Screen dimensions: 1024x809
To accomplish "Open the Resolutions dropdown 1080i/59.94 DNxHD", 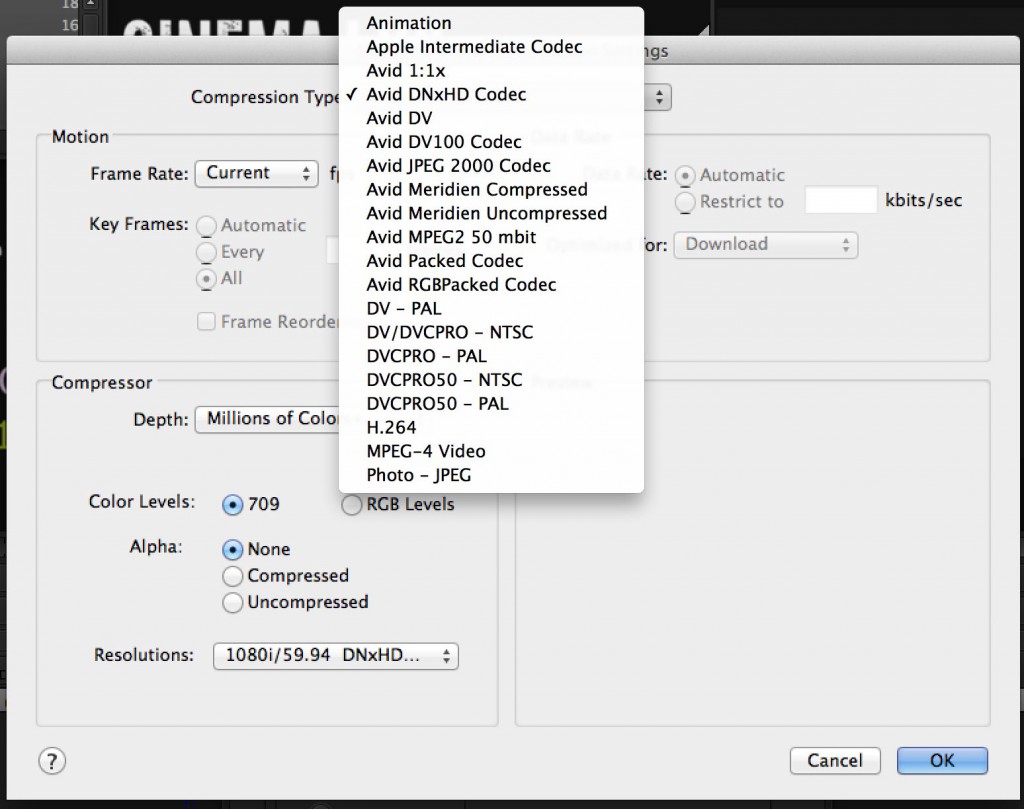I will tap(336, 656).
